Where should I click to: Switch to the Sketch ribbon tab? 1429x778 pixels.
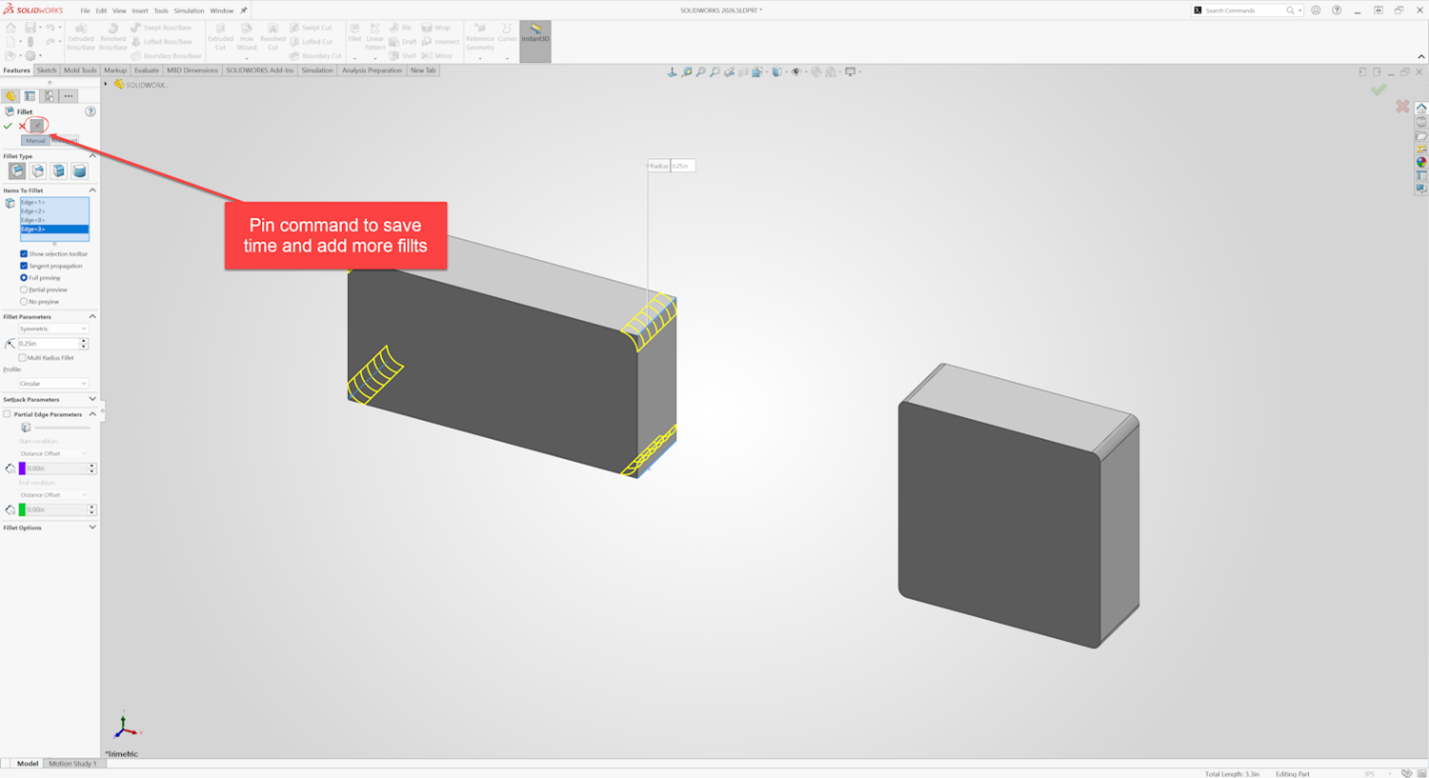pyautogui.click(x=47, y=71)
